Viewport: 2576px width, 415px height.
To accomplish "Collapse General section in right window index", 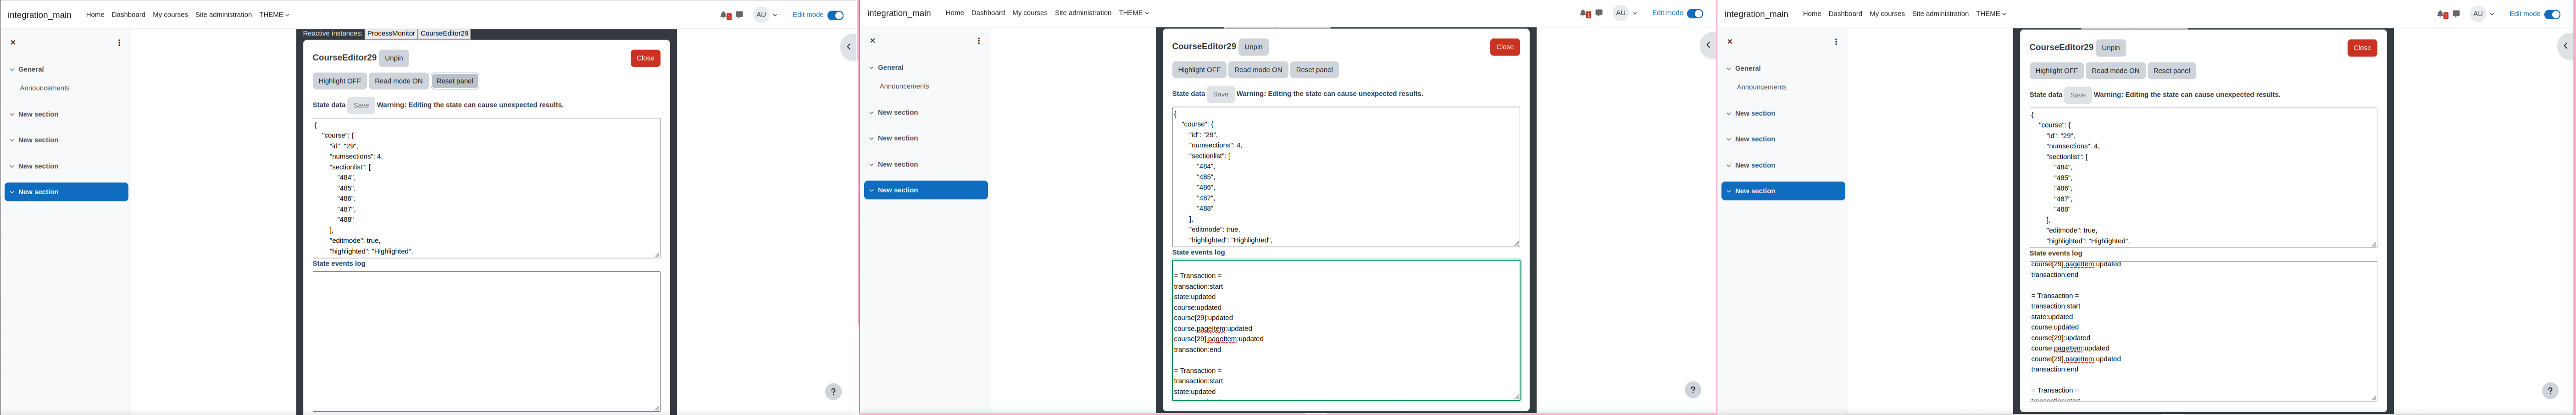I will pyautogui.click(x=1729, y=69).
